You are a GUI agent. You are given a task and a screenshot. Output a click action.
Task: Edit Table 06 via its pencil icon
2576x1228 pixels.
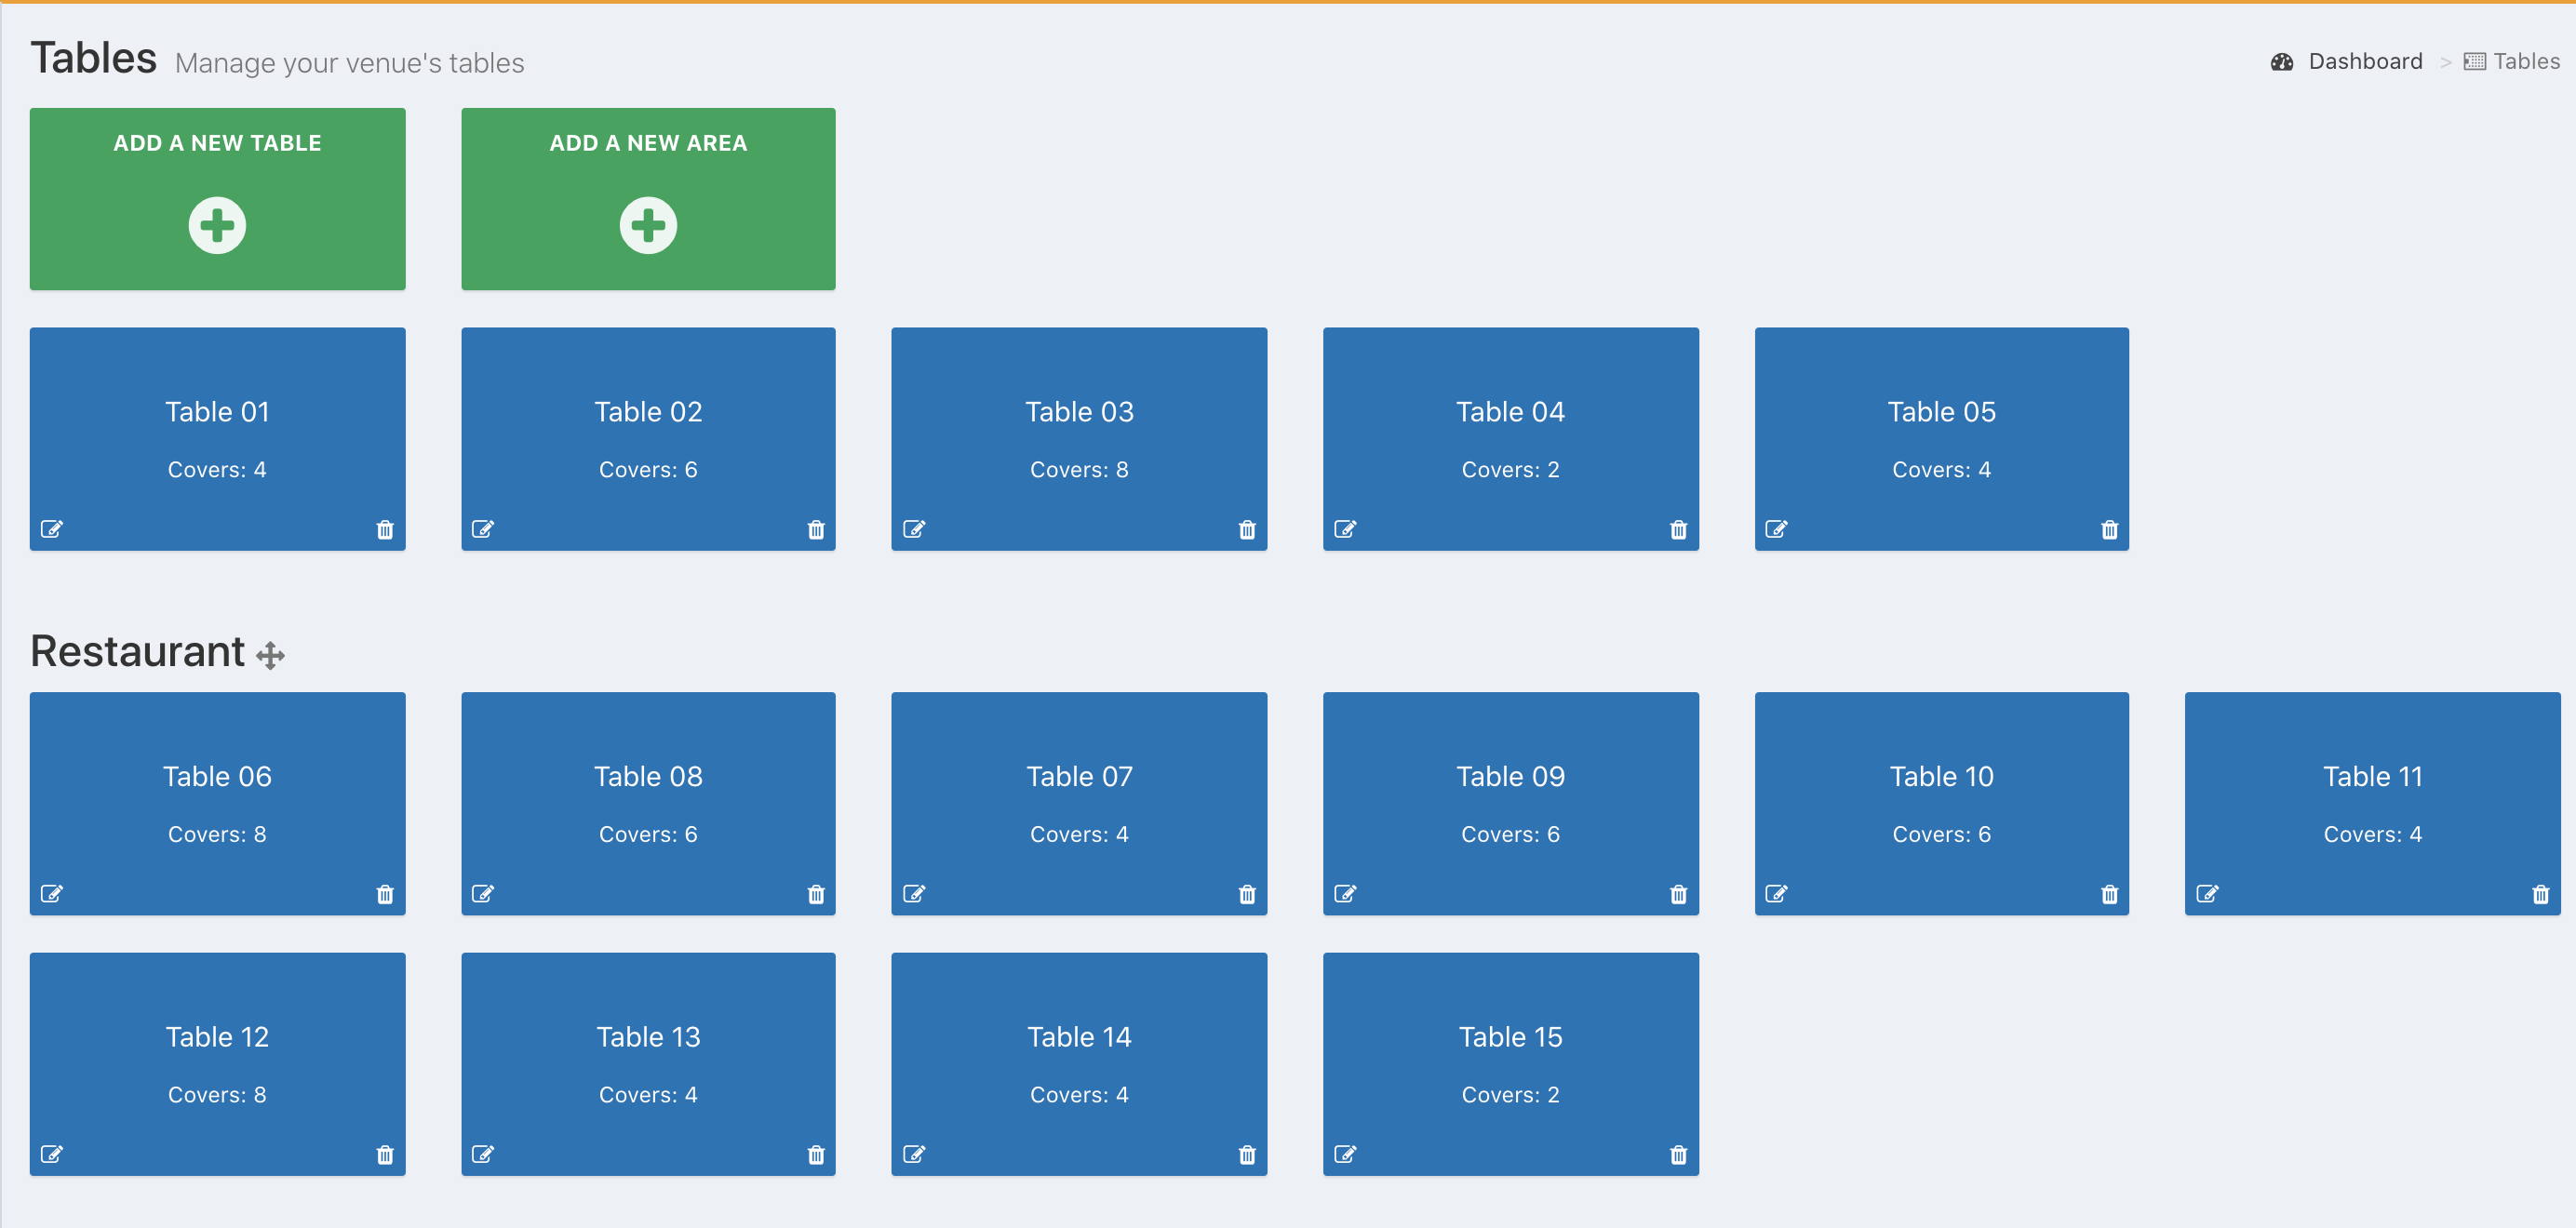coord(52,894)
